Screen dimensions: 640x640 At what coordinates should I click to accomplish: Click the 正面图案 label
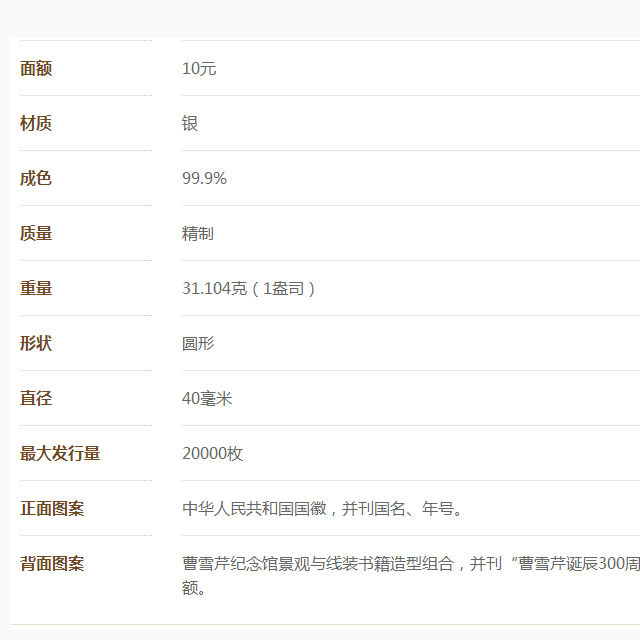click(52, 508)
